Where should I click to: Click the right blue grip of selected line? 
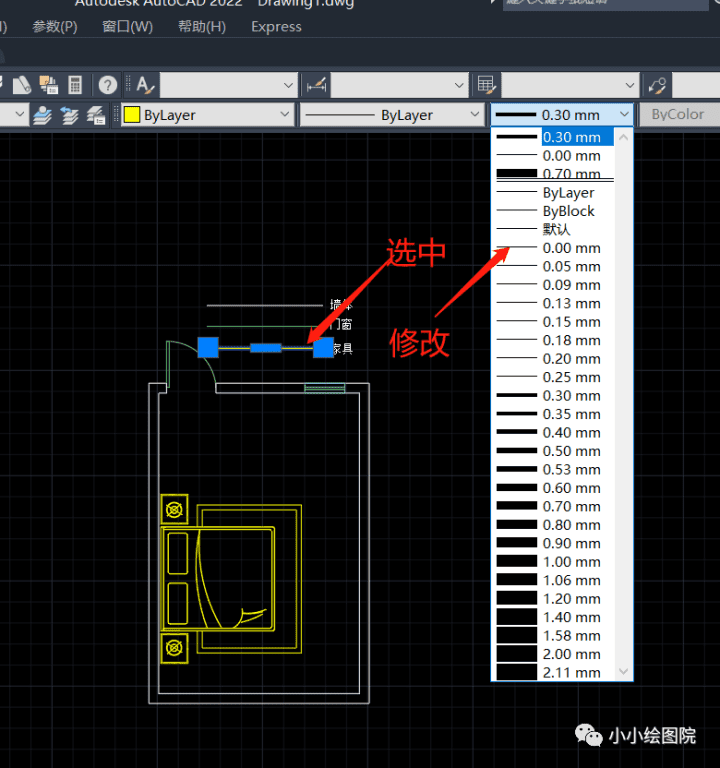click(x=323, y=348)
